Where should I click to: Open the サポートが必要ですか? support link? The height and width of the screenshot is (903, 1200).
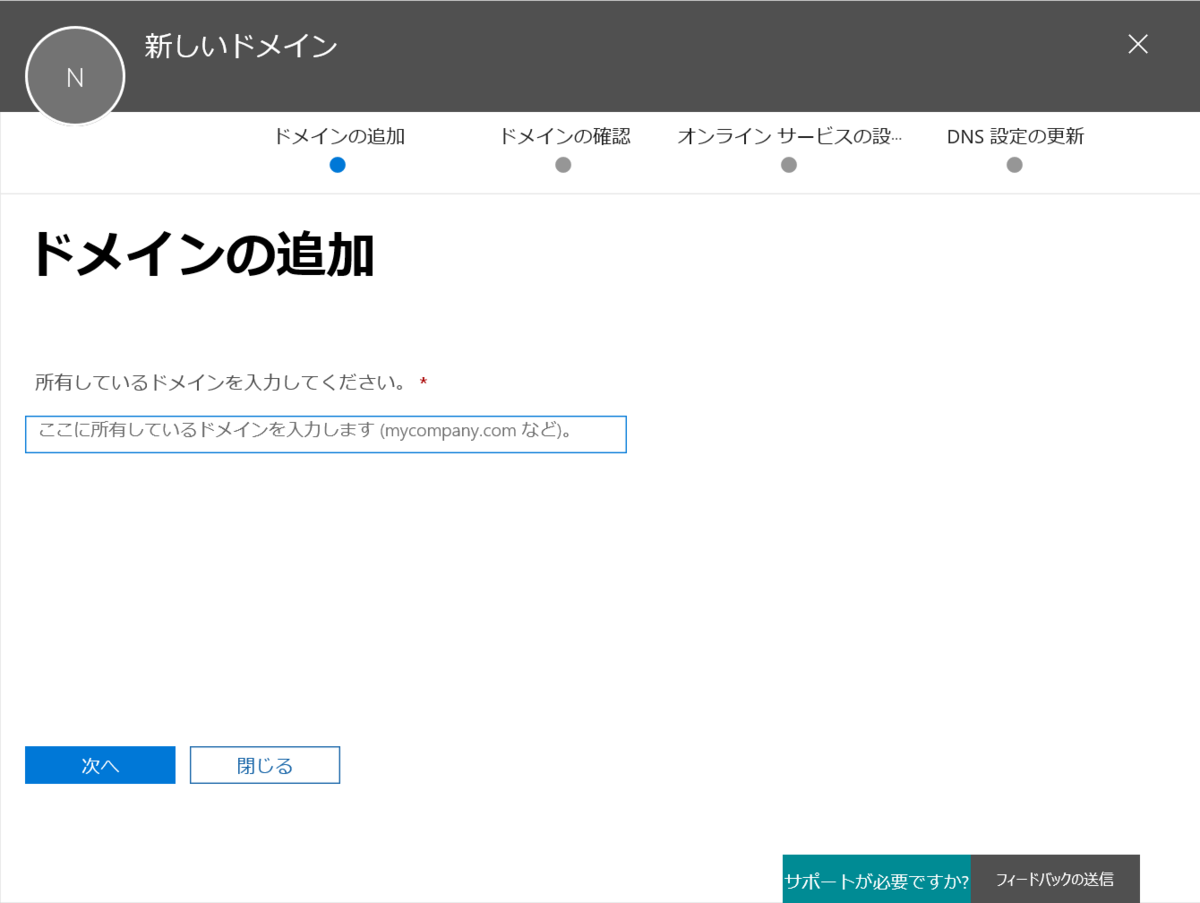pyautogui.click(x=877, y=879)
